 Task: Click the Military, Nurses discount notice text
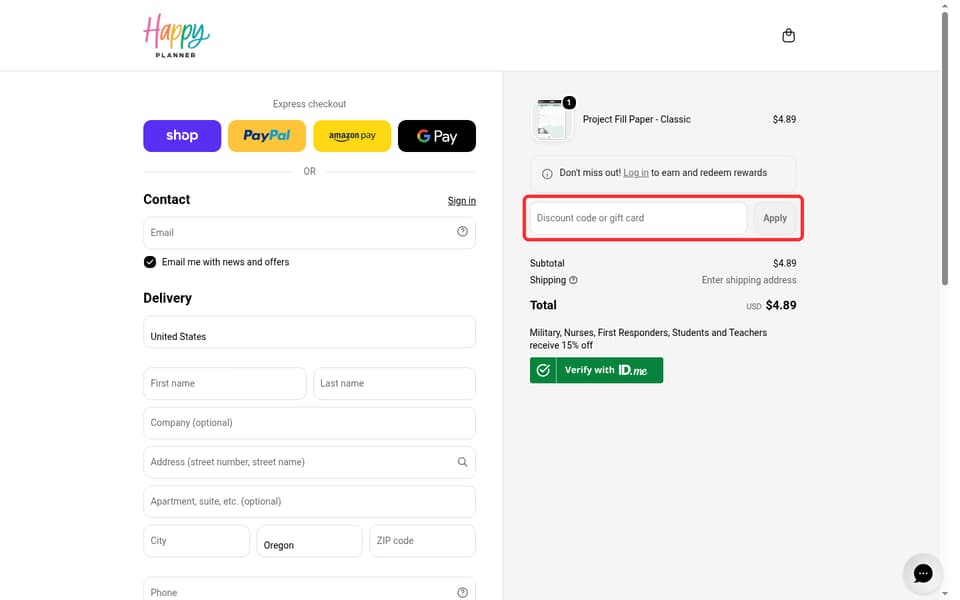[x=648, y=339]
